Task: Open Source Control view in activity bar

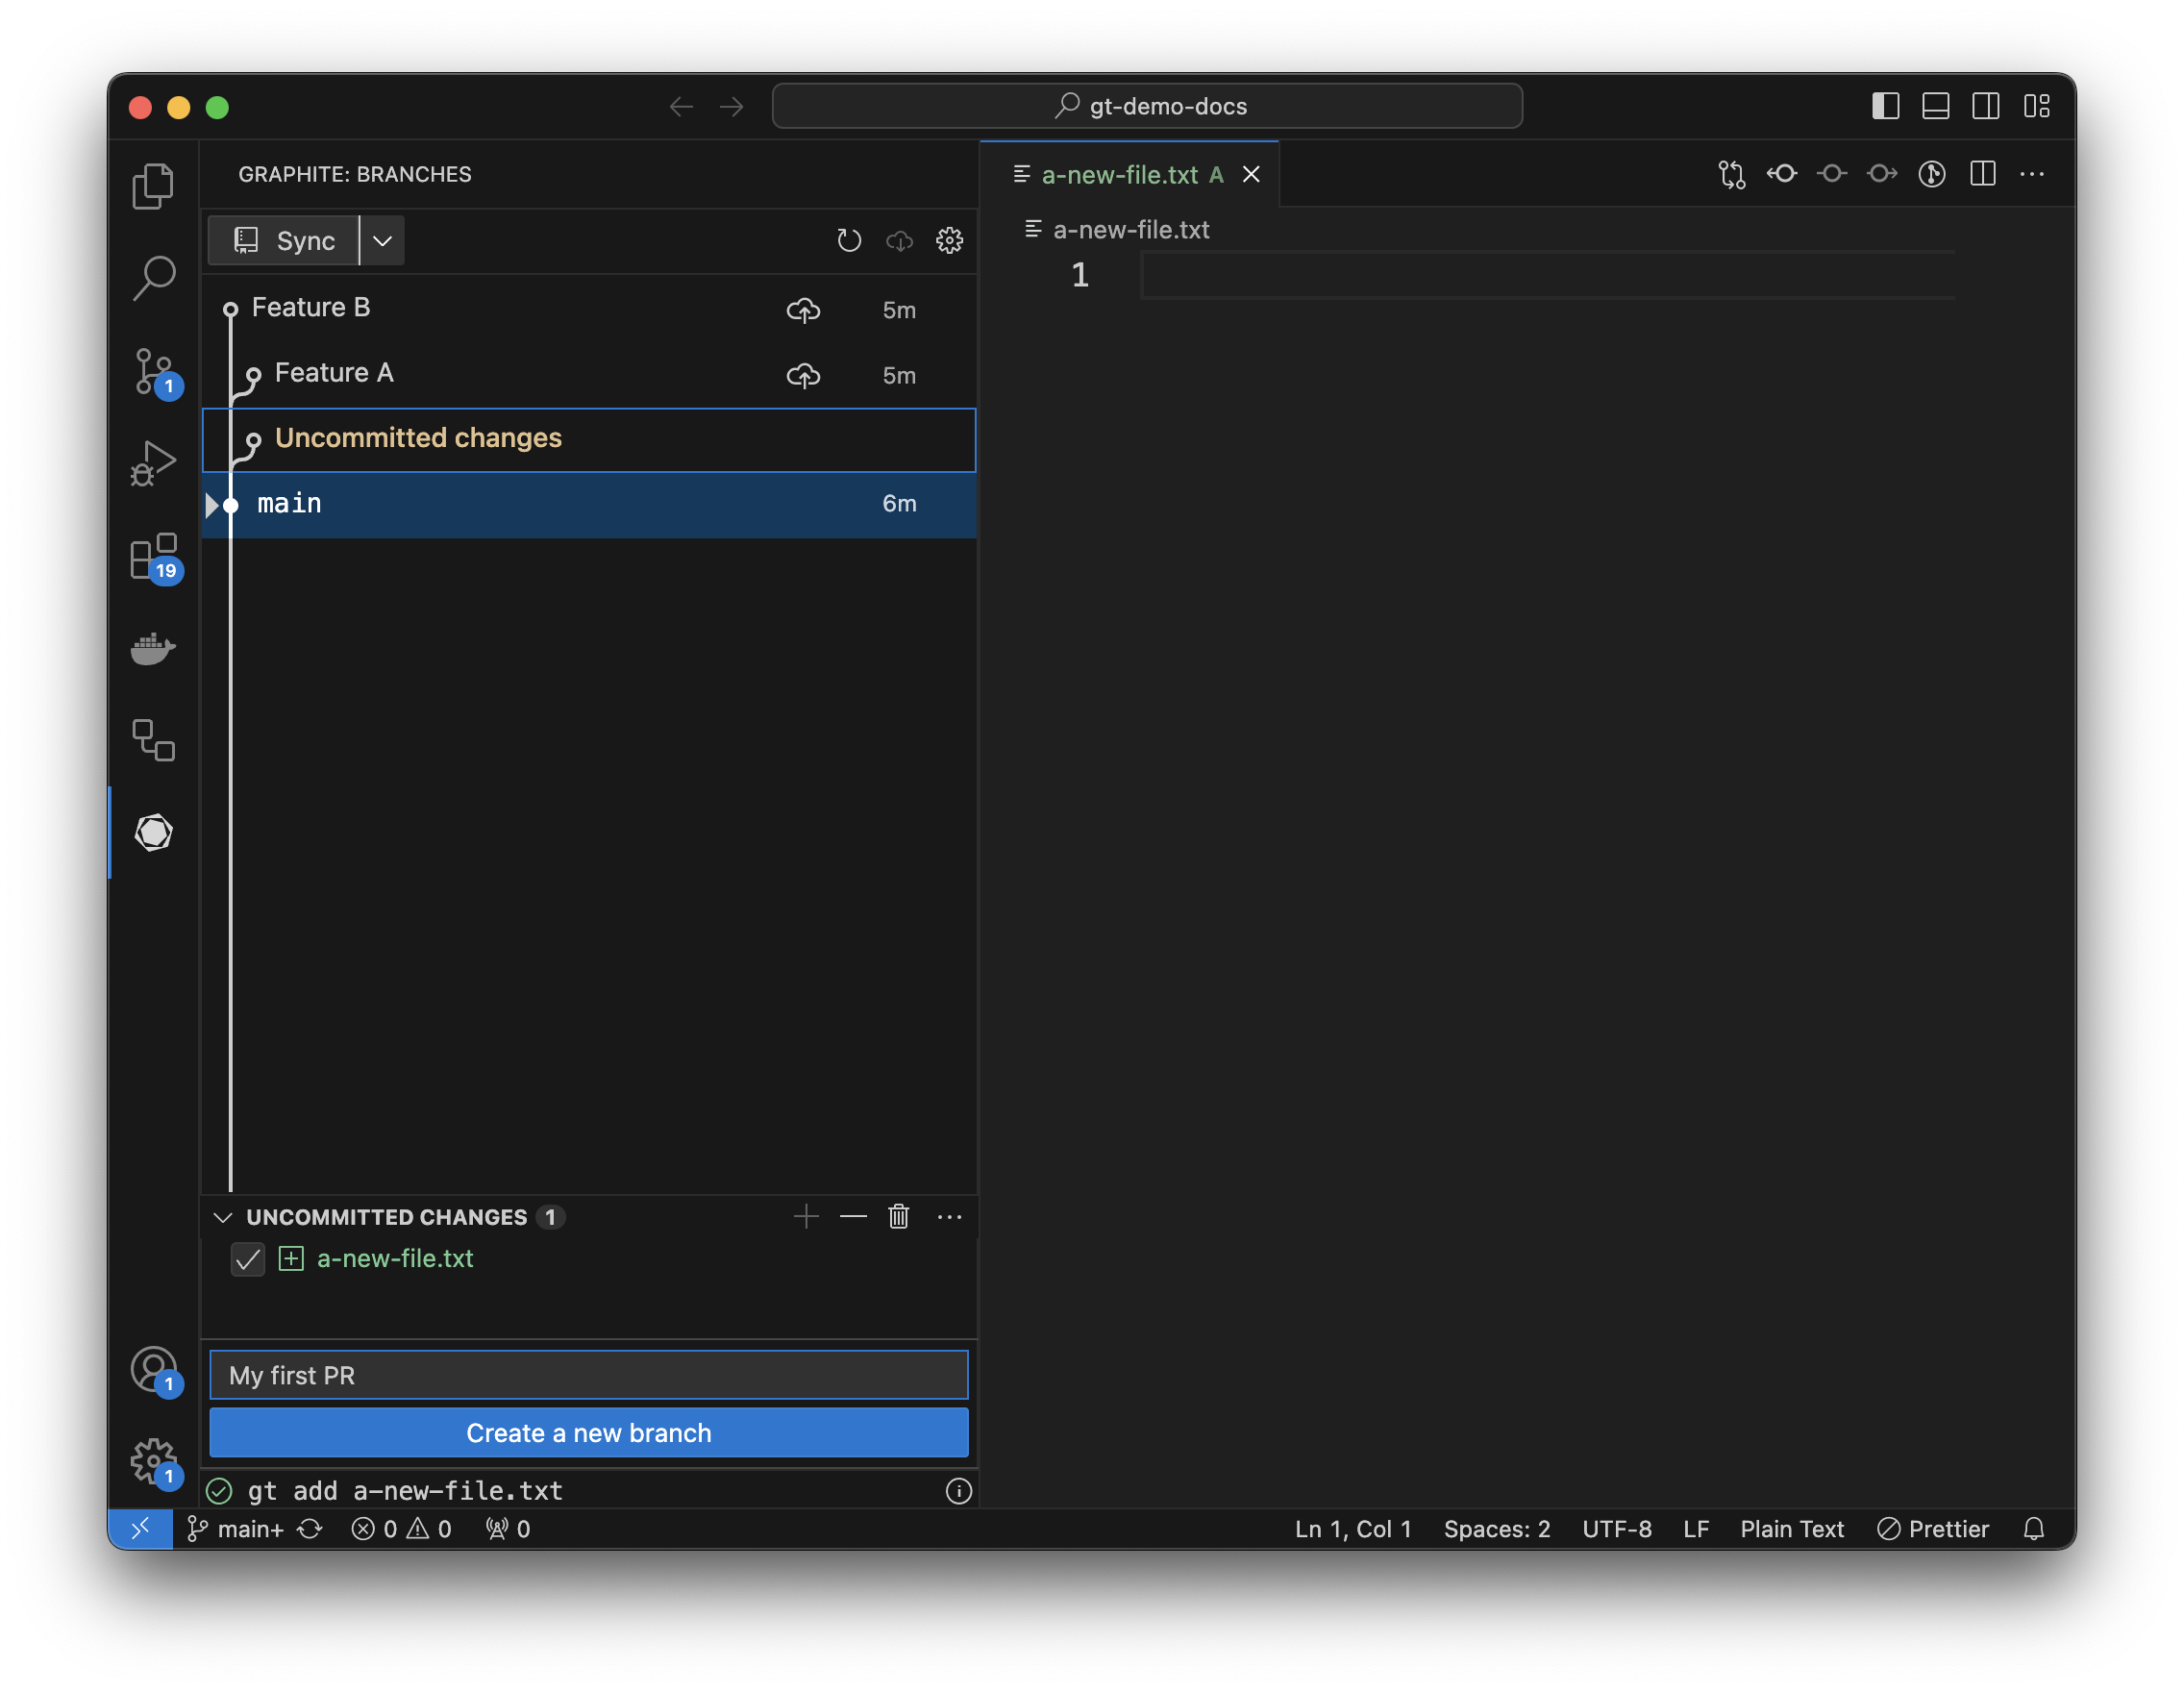Action: coord(153,372)
